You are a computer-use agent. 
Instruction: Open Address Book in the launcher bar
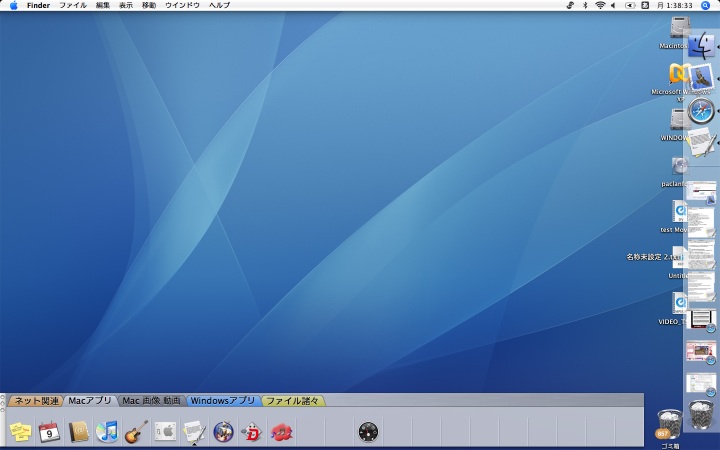pyautogui.click(x=79, y=432)
